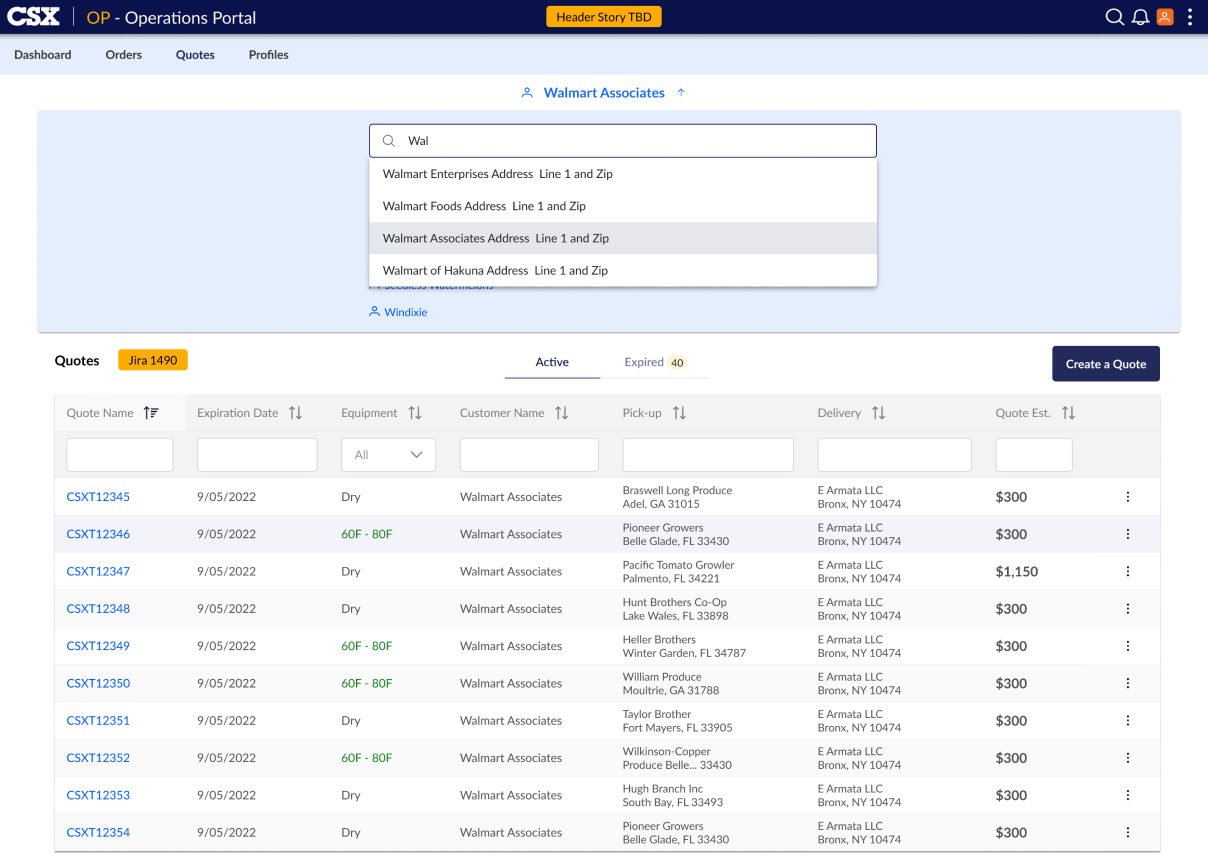Open quote CSXT12354 link
This screenshot has height=868, width=1208.
click(98, 833)
